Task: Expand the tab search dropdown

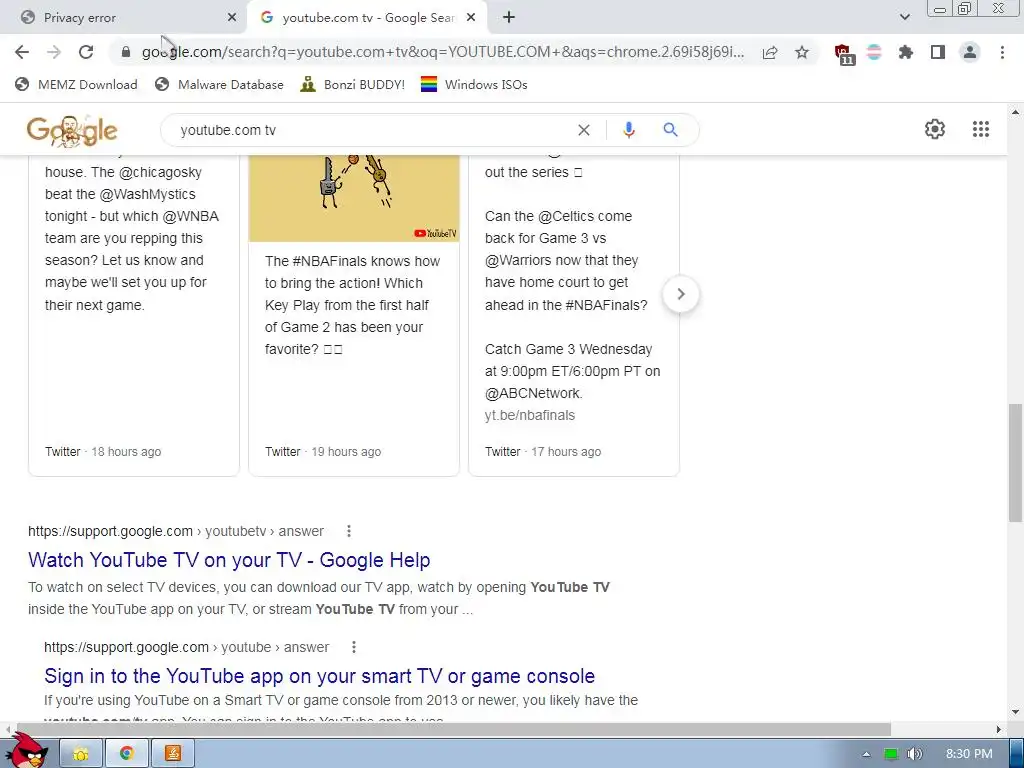Action: click(904, 18)
